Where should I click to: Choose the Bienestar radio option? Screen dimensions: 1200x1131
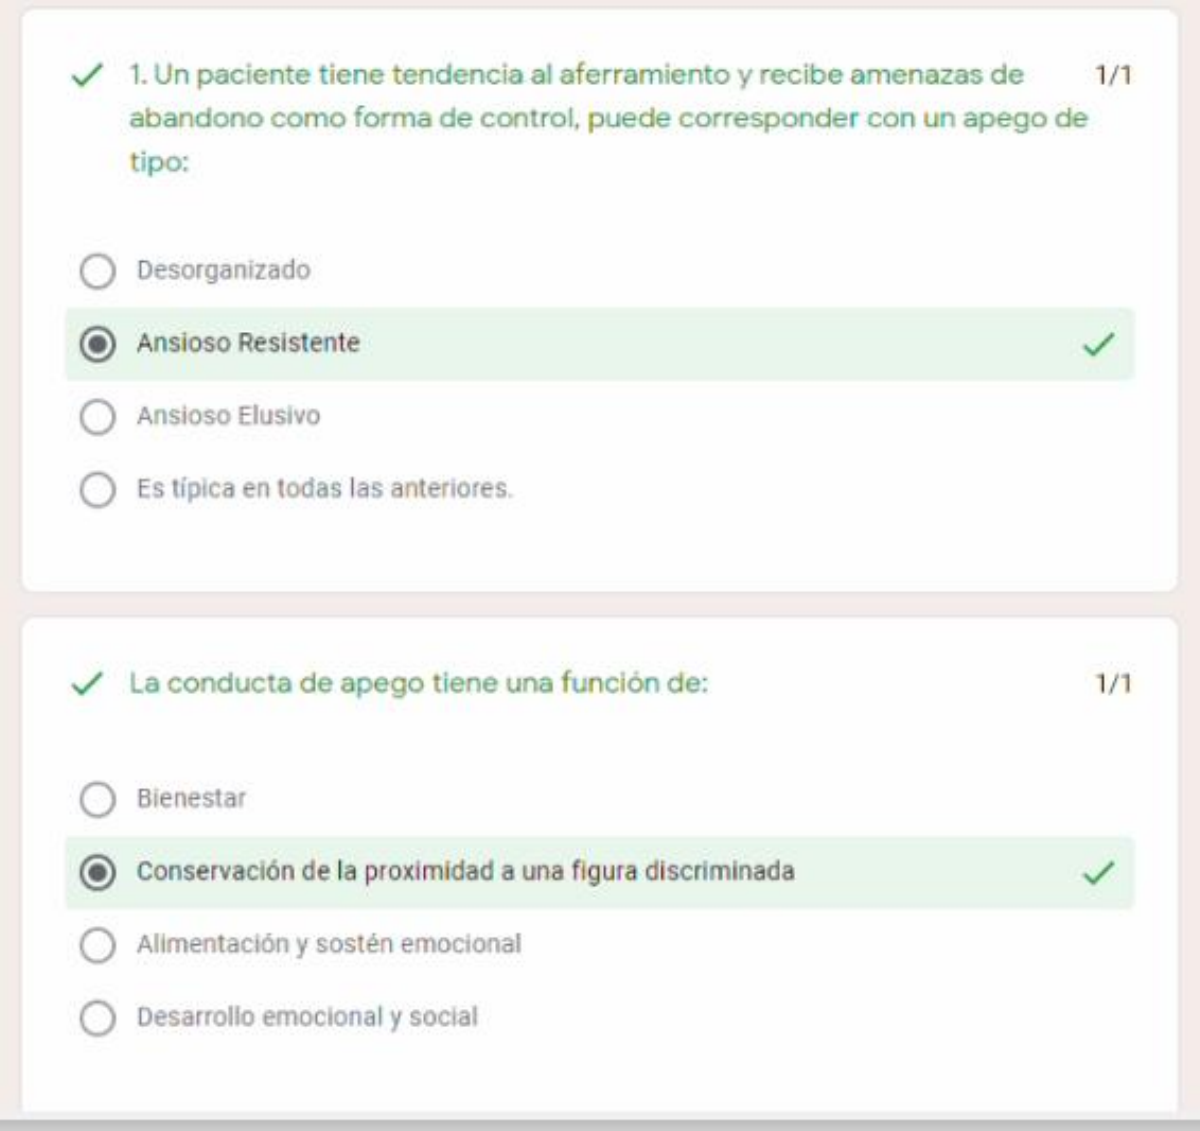point(97,800)
